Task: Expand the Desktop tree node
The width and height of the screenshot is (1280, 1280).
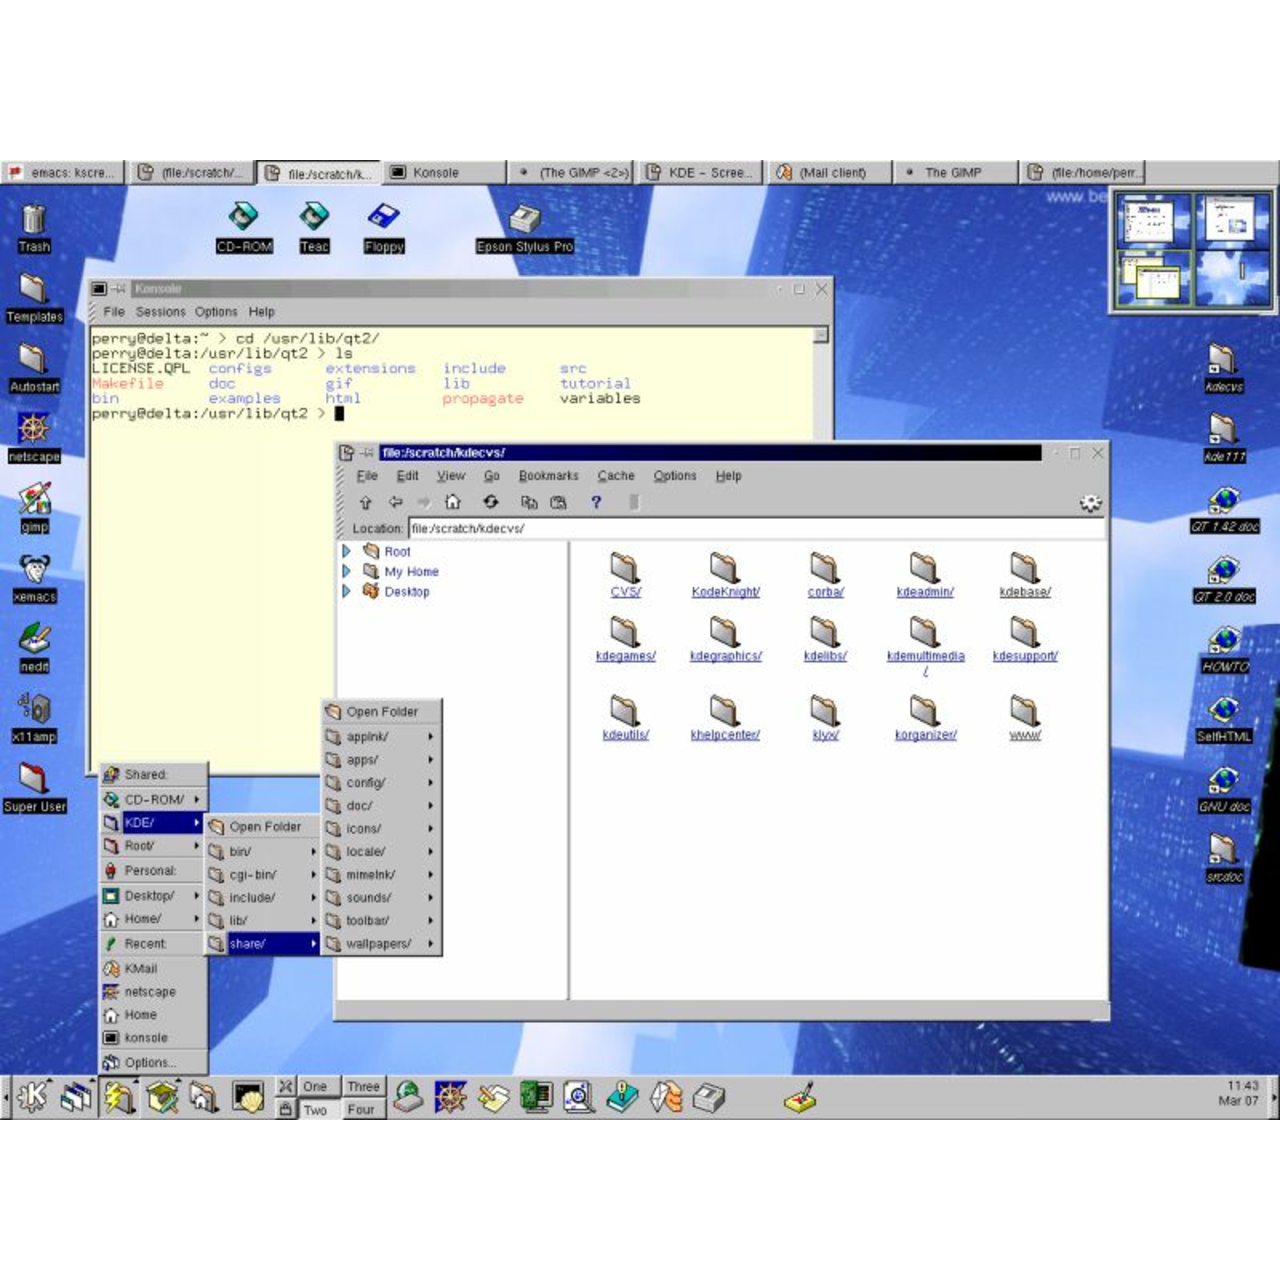Action: (347, 591)
